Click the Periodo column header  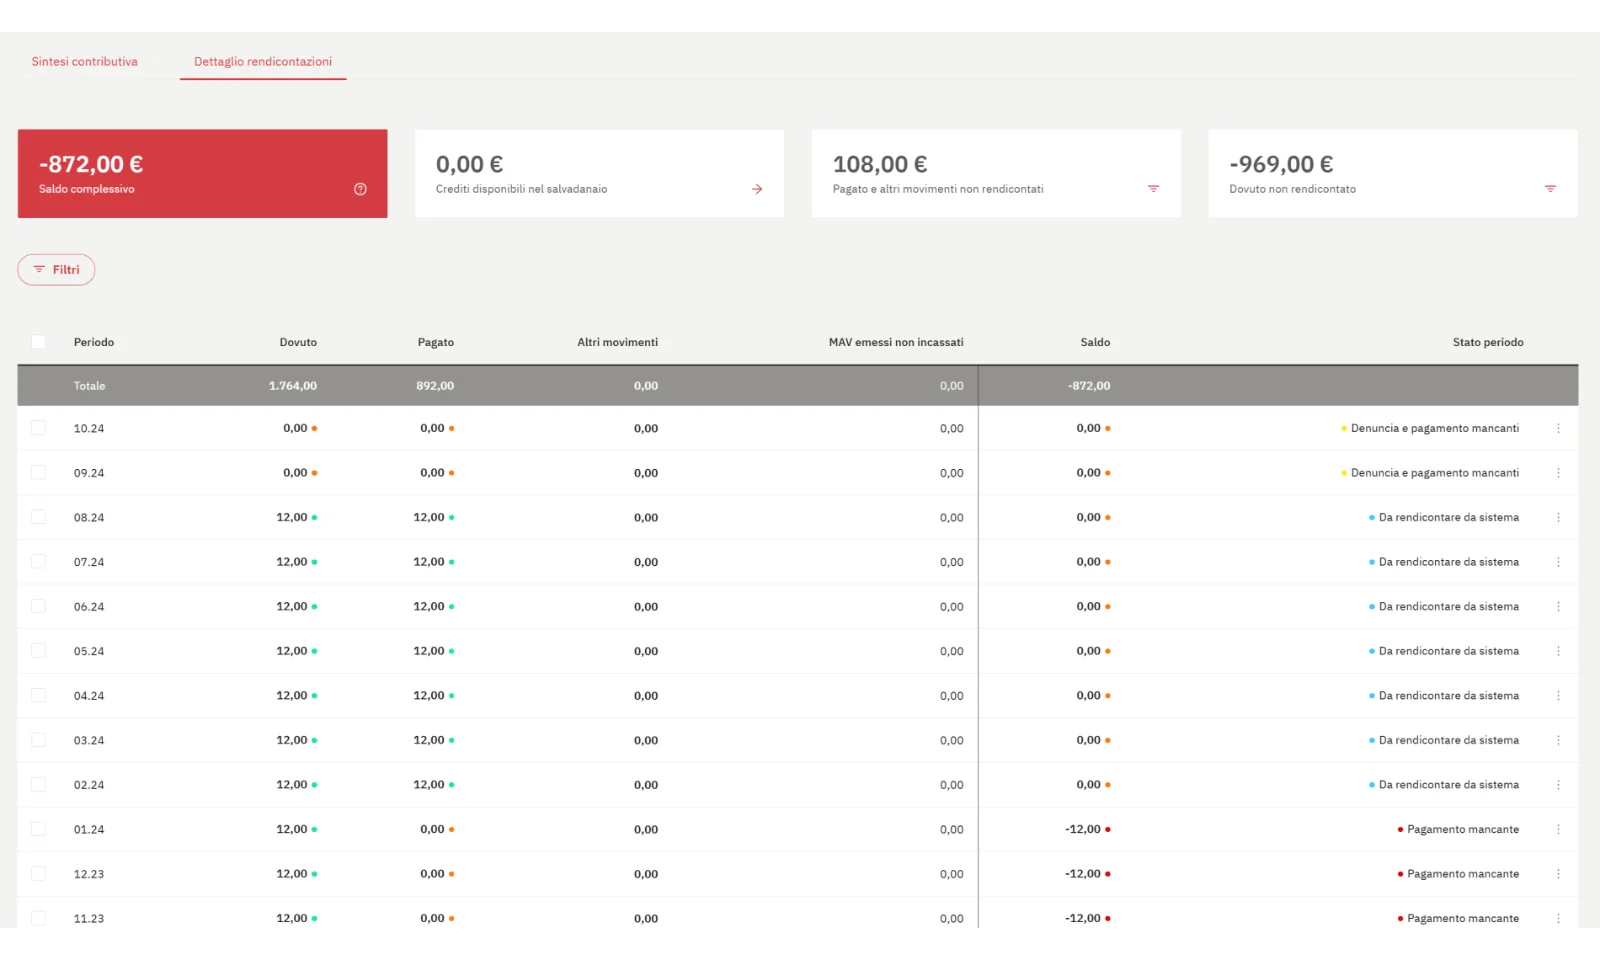94,342
